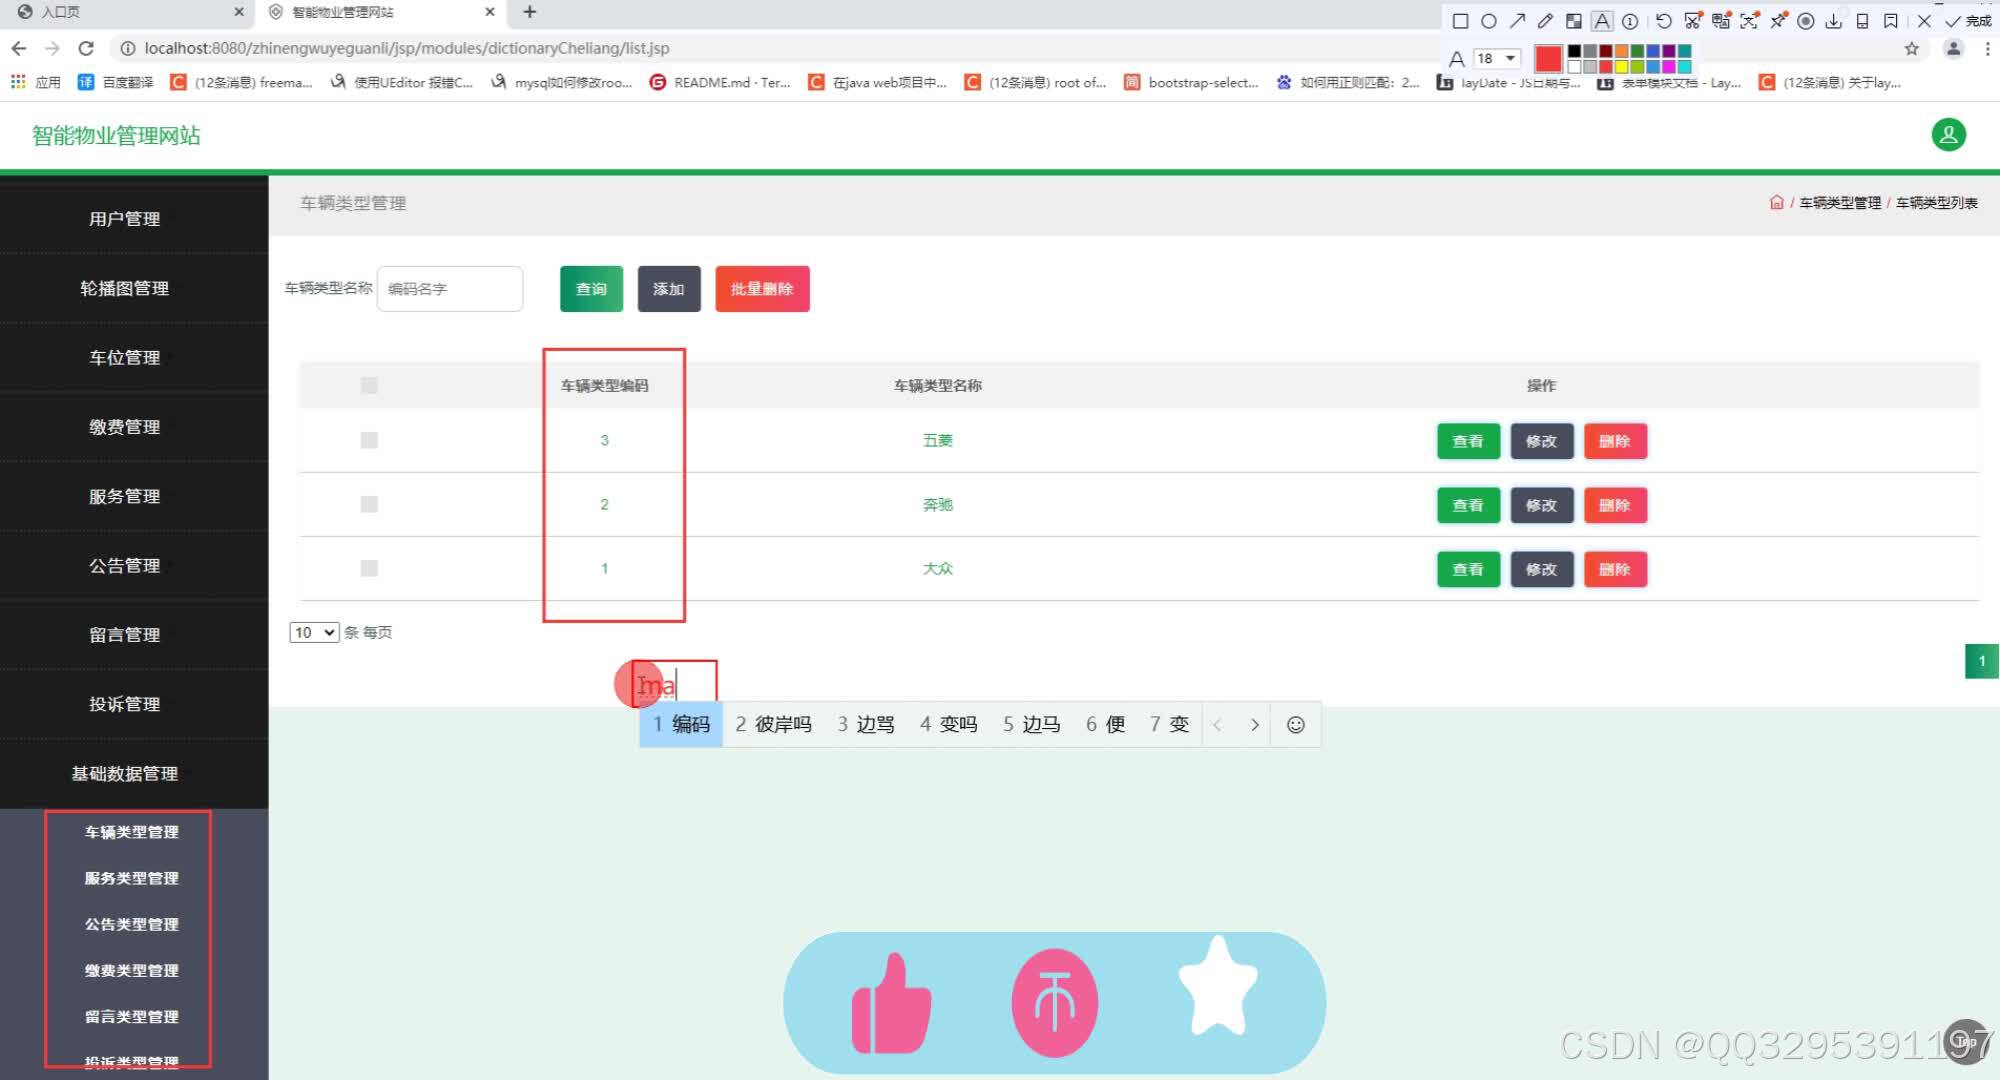Pick the yellow color swatch

pos(1621,67)
